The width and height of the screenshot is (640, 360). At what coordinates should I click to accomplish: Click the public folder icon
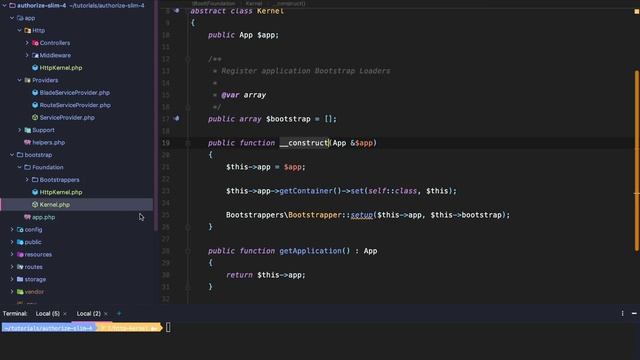[x=20, y=242]
